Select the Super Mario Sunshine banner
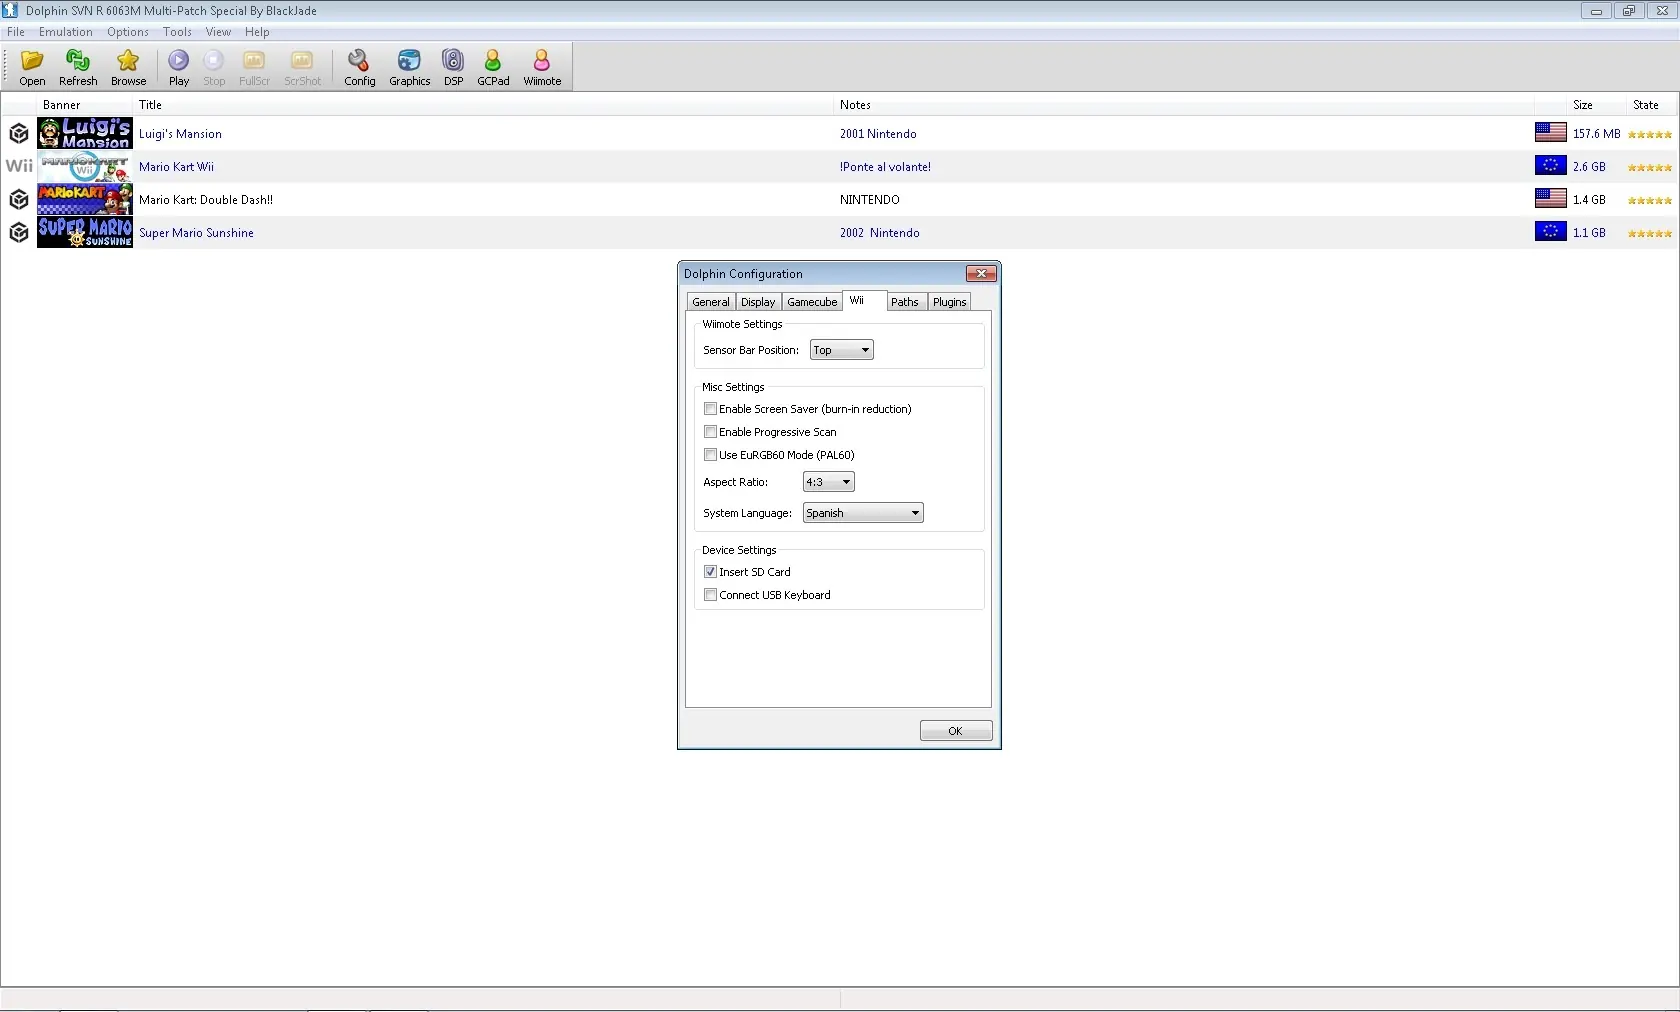Viewport: 1680px width, 1012px height. (85, 232)
